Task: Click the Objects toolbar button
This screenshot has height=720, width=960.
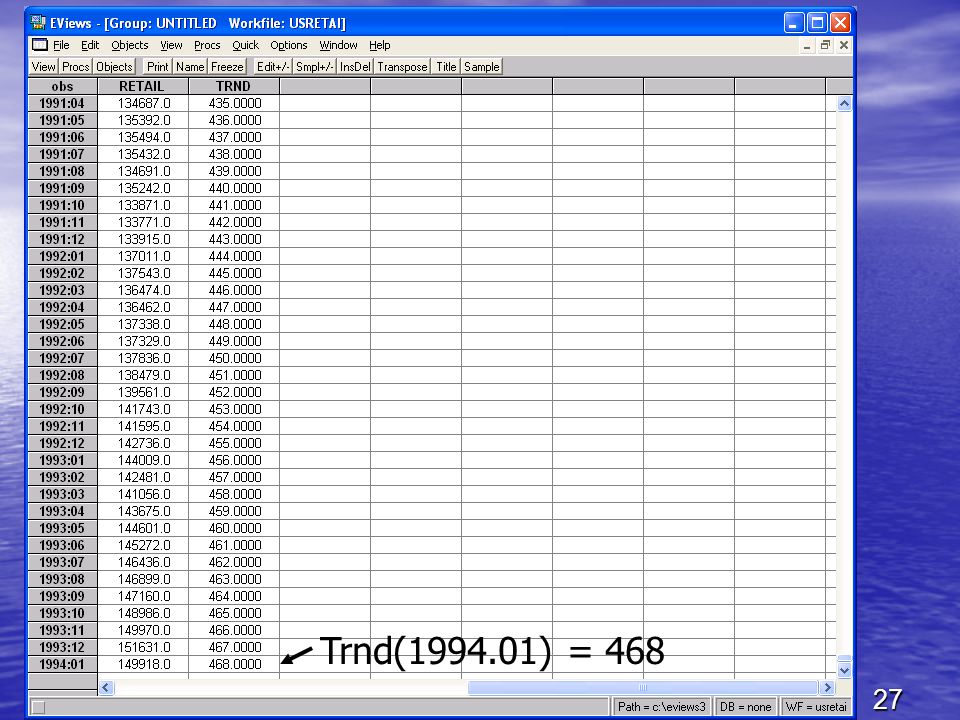Action: pos(114,67)
